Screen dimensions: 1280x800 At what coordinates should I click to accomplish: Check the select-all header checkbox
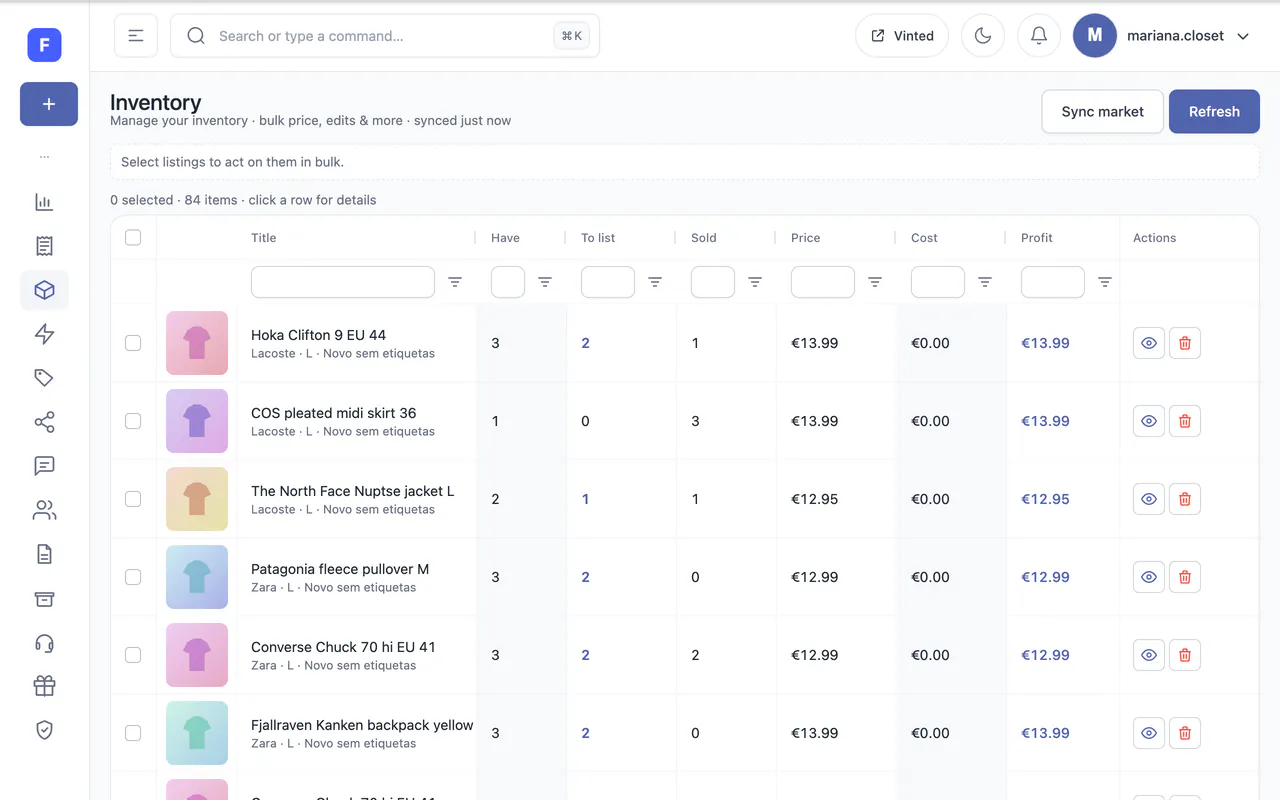[133, 237]
